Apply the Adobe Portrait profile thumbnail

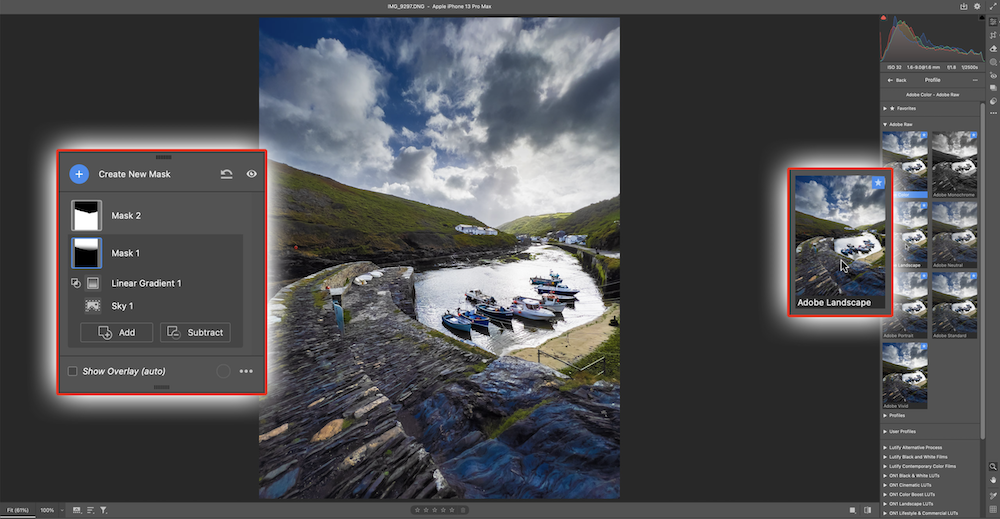pyautogui.click(x=905, y=305)
